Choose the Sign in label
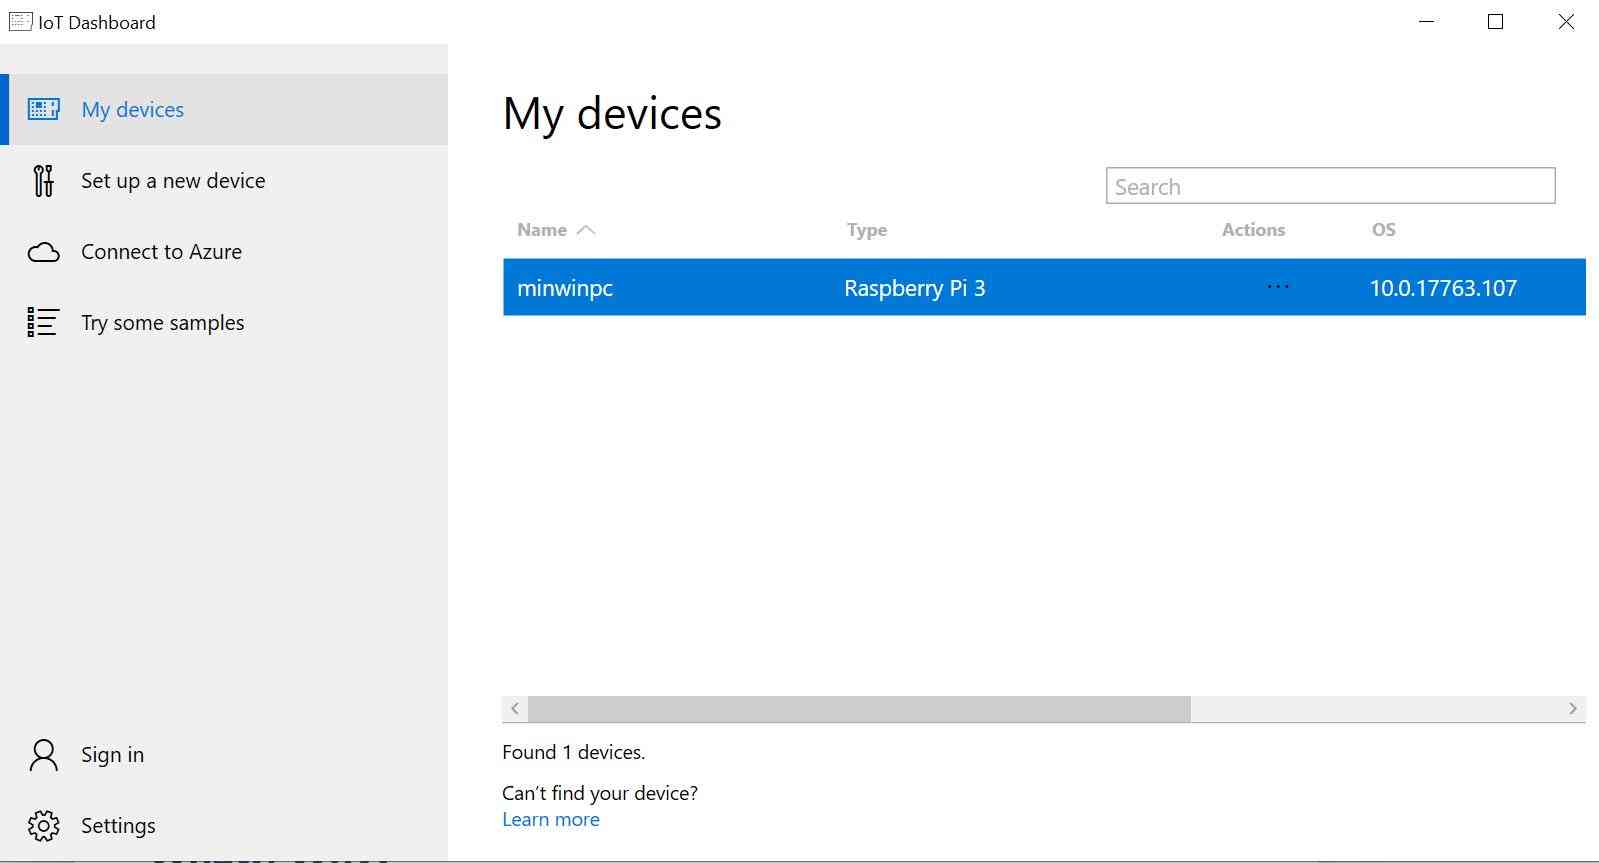 112,755
